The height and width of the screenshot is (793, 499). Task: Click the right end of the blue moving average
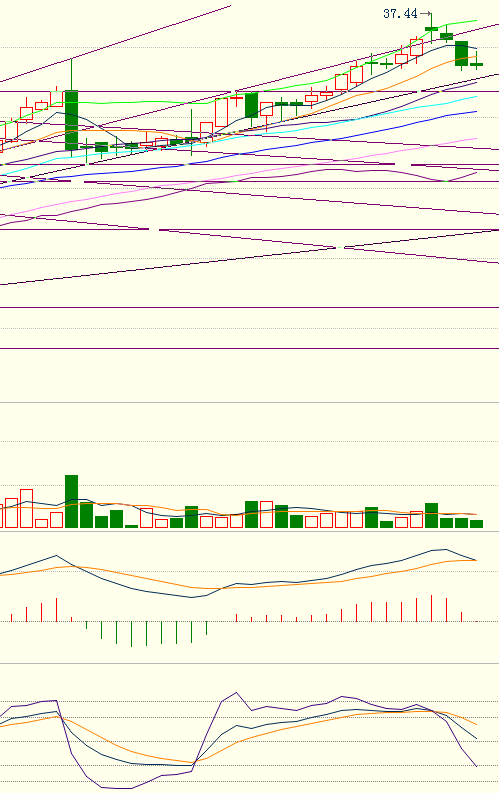click(x=476, y=112)
